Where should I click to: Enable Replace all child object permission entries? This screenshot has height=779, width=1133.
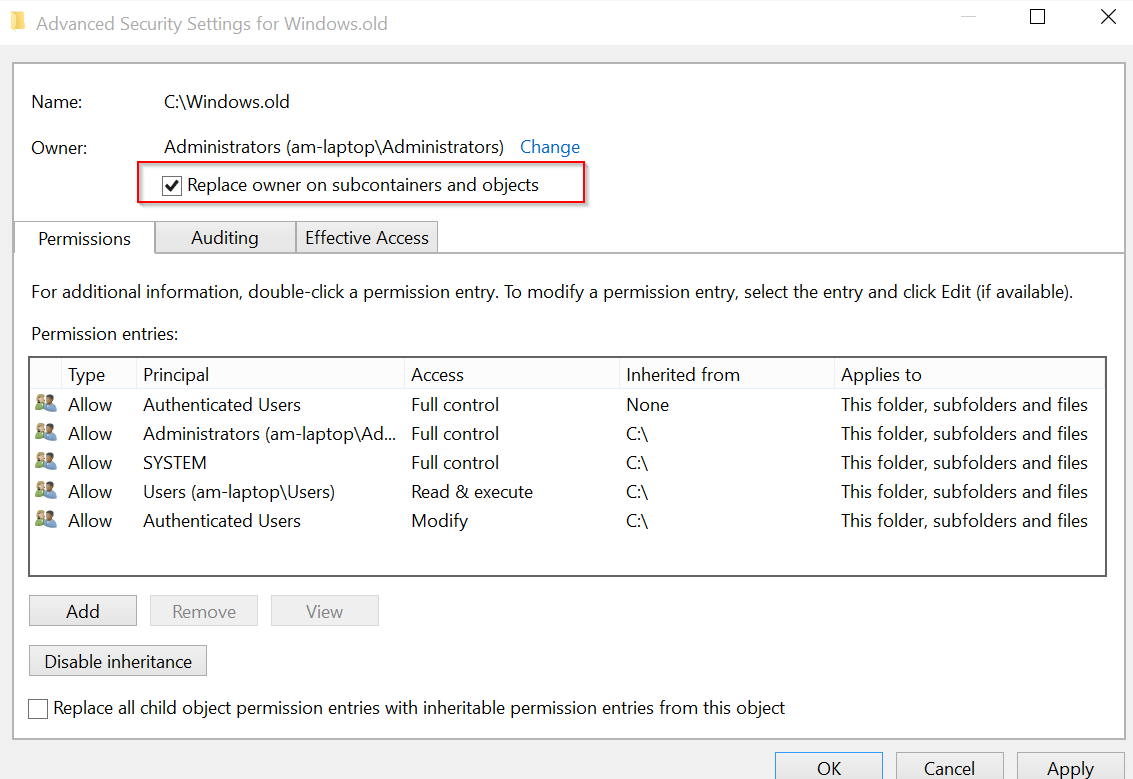(x=38, y=709)
